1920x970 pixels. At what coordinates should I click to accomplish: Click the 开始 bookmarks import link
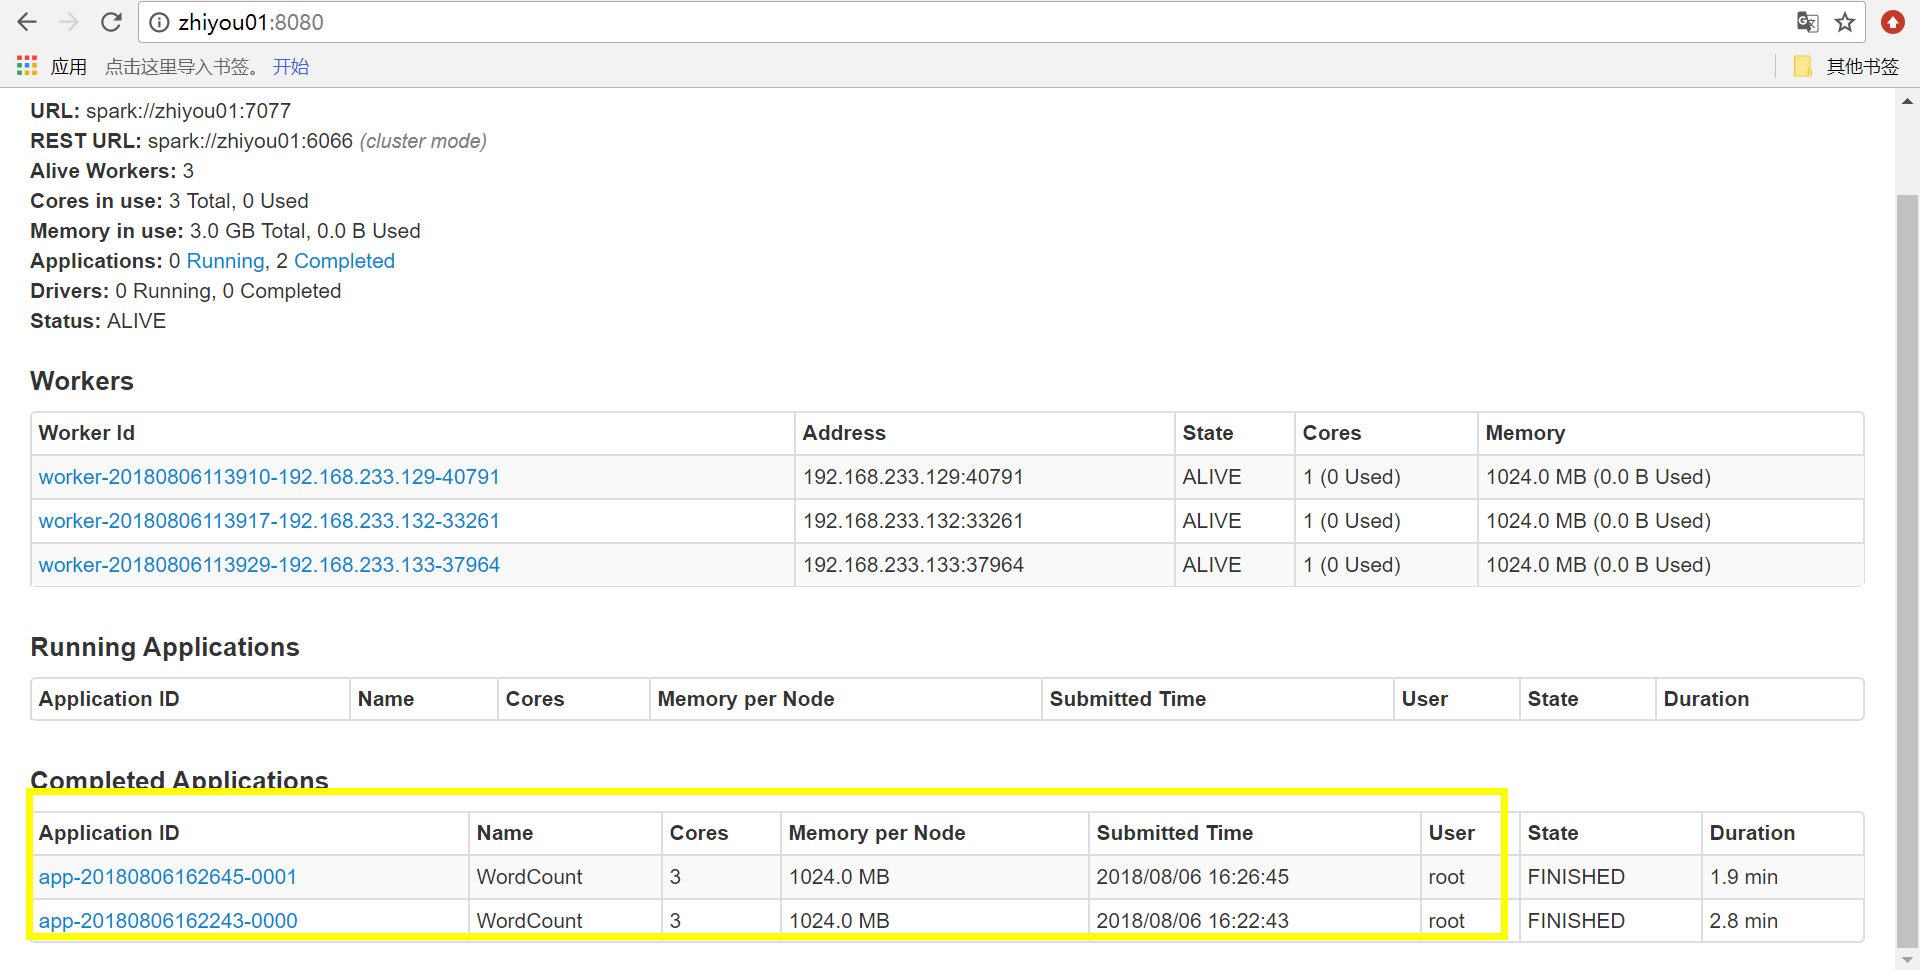[290, 67]
